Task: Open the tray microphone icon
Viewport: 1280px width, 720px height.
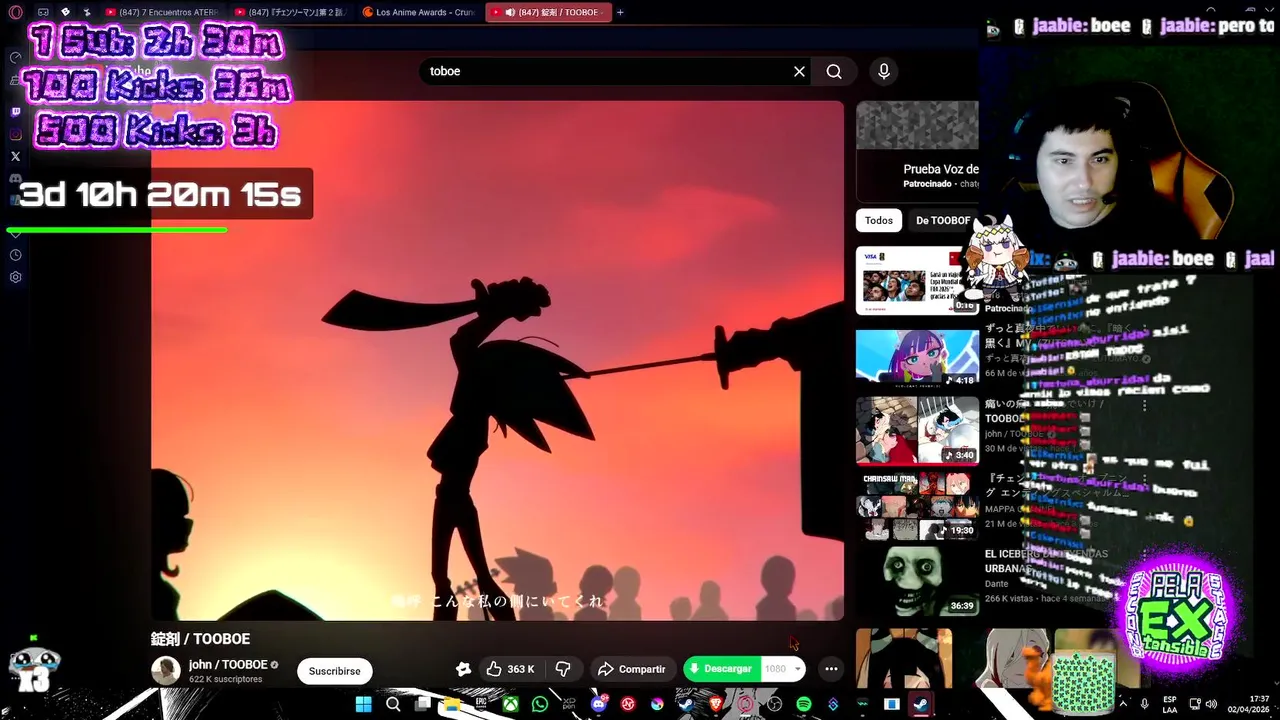Action: [x=1144, y=705]
